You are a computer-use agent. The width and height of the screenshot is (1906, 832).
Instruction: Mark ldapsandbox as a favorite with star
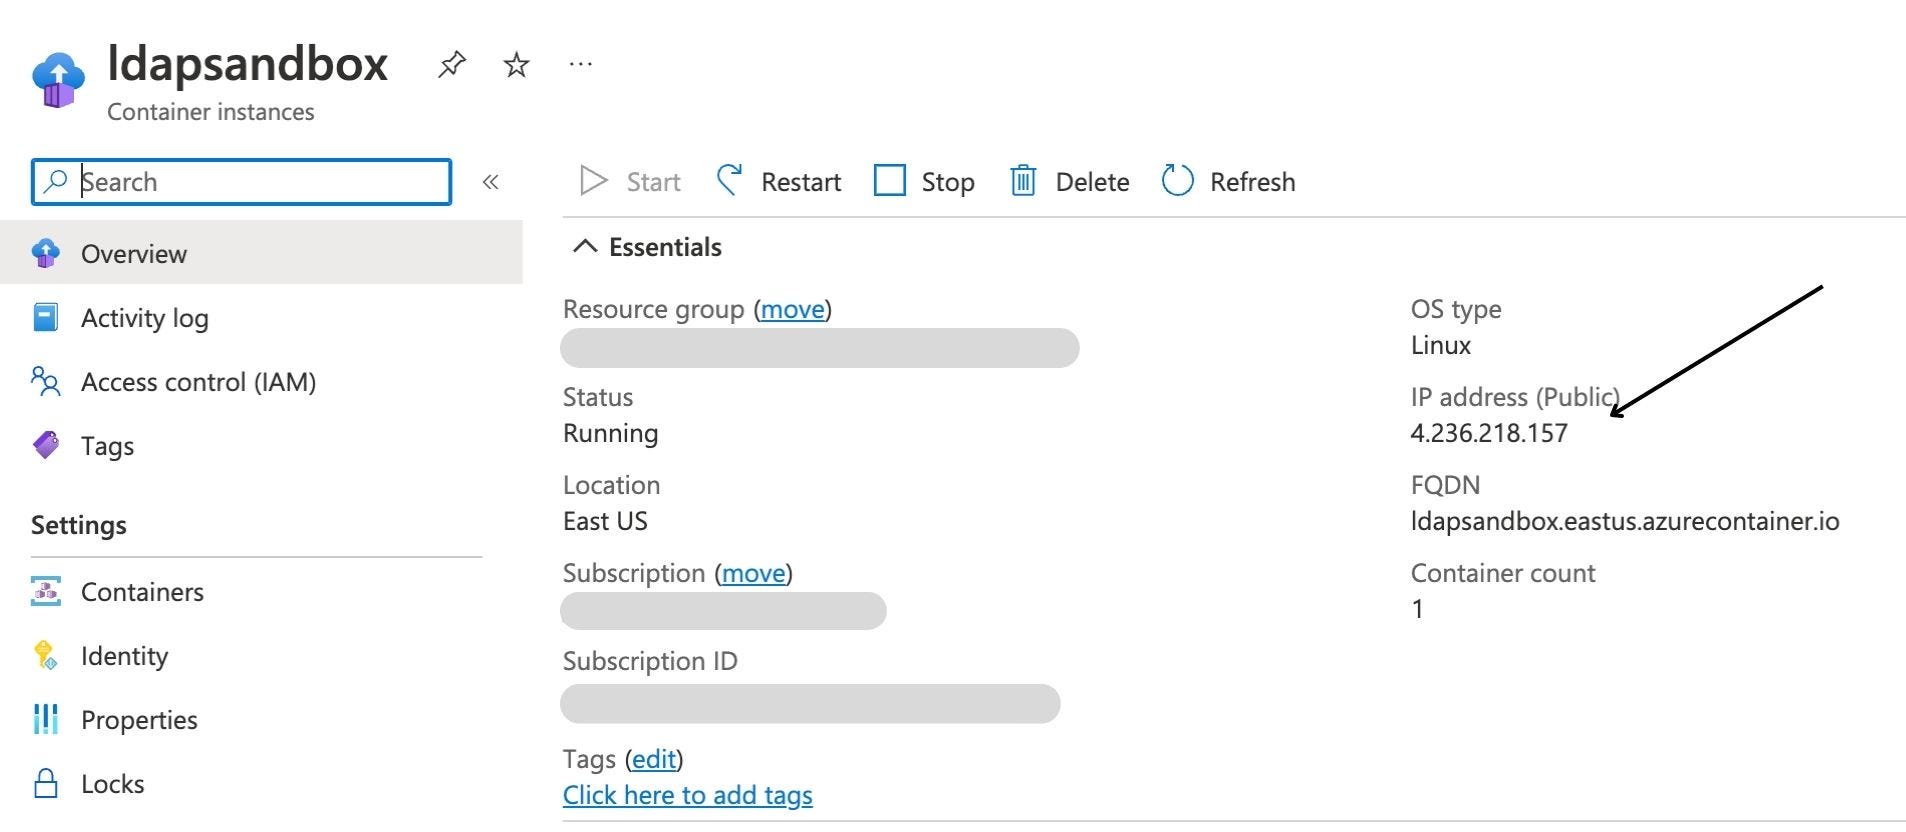[x=516, y=65]
